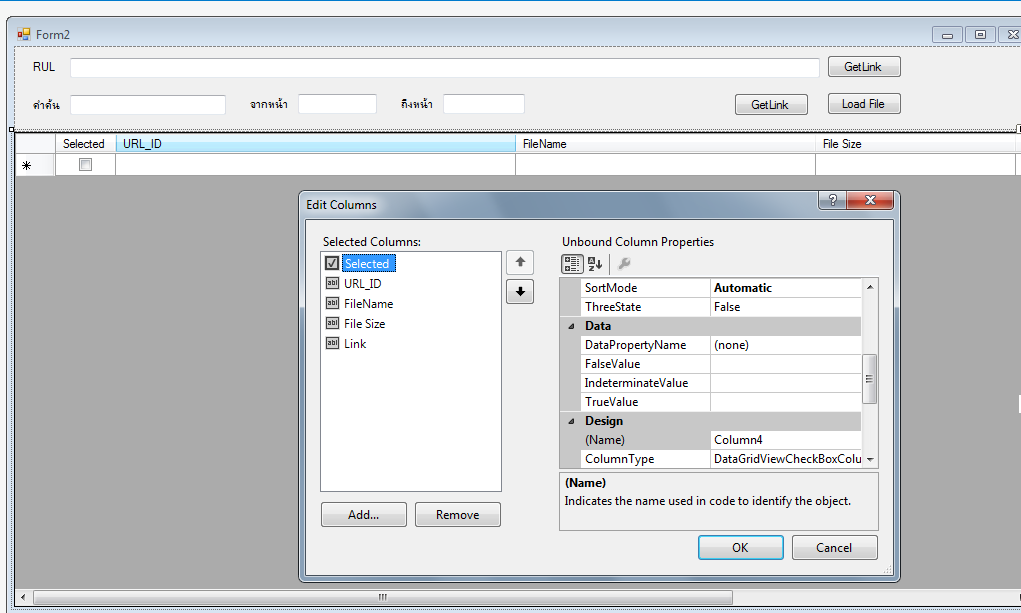Image resolution: width=1021 pixels, height=613 pixels.
Task: Click the URL_ID grid column header
Action: pos(316,144)
